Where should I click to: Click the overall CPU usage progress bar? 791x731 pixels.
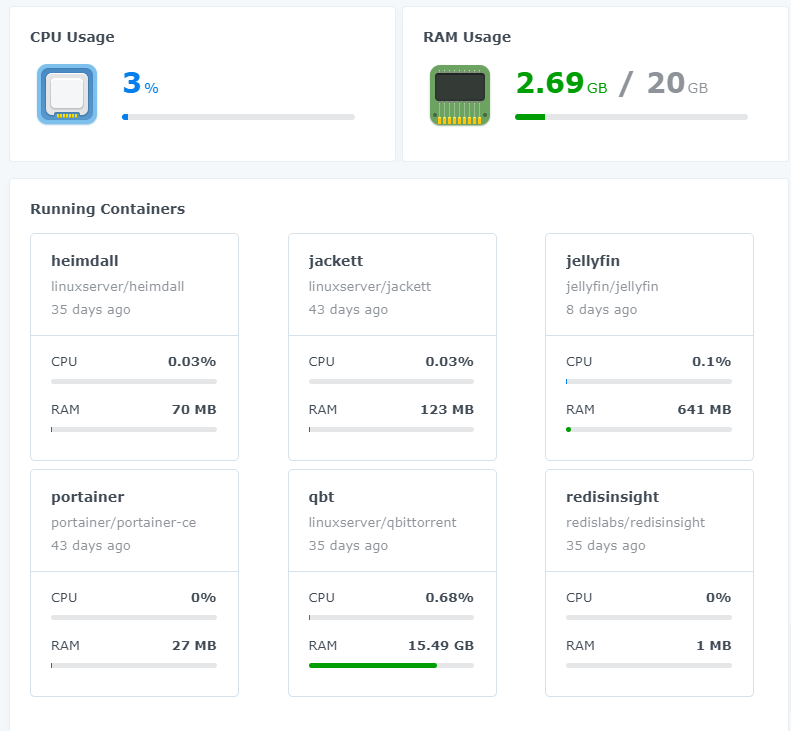click(238, 117)
